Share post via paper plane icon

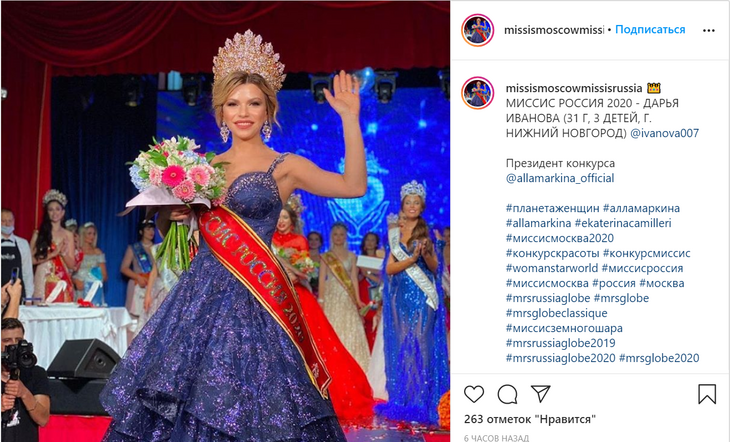tap(541, 394)
